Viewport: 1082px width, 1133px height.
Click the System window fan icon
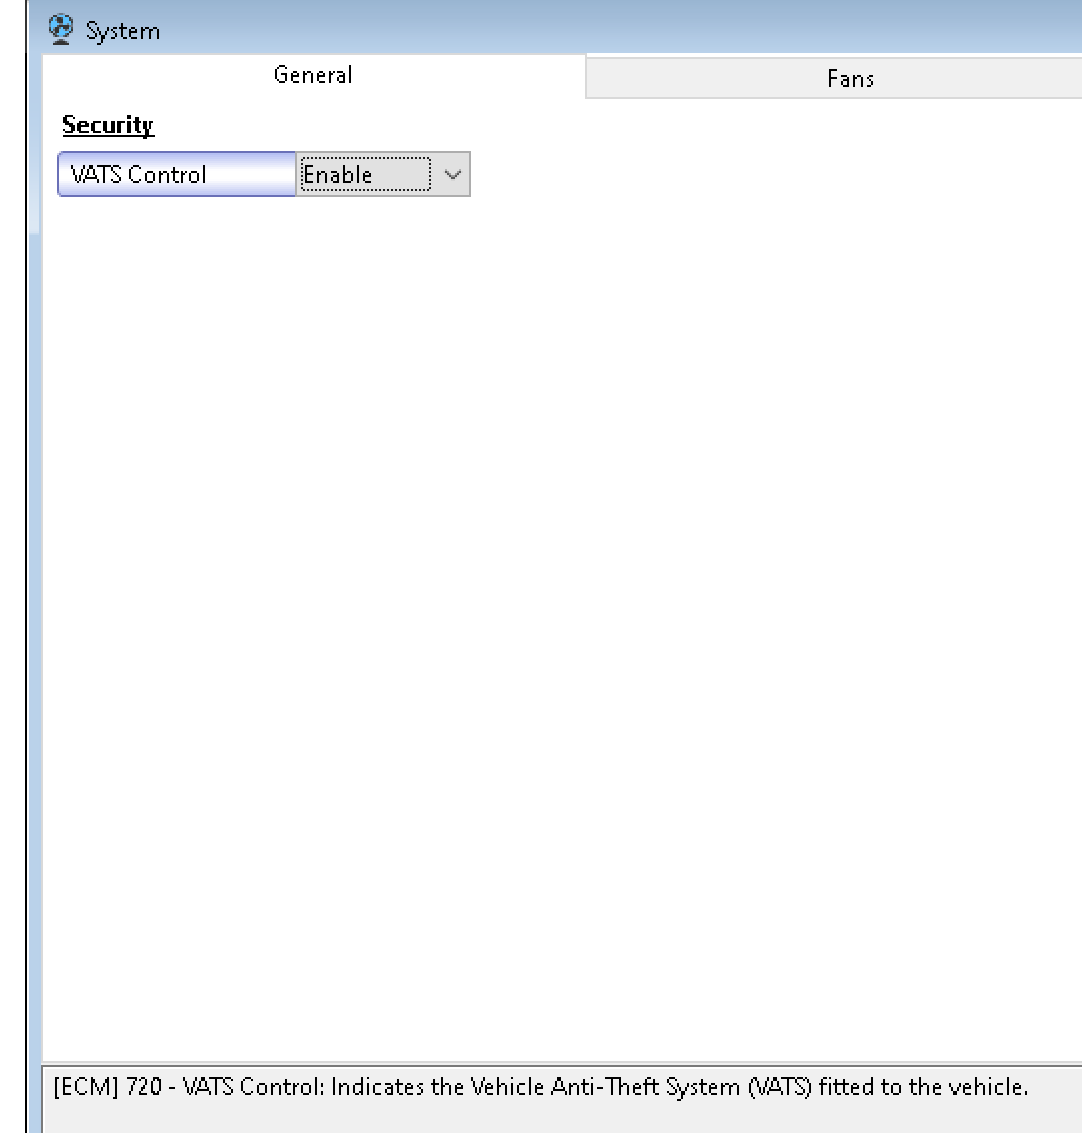61,30
